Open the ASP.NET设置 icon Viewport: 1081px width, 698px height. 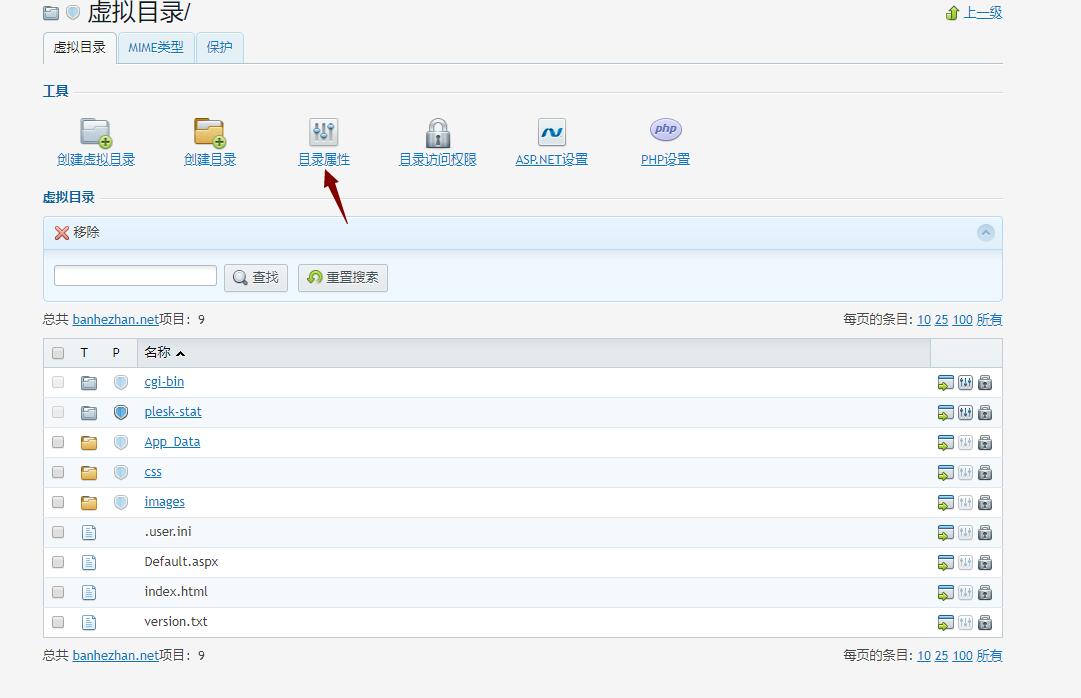point(551,132)
